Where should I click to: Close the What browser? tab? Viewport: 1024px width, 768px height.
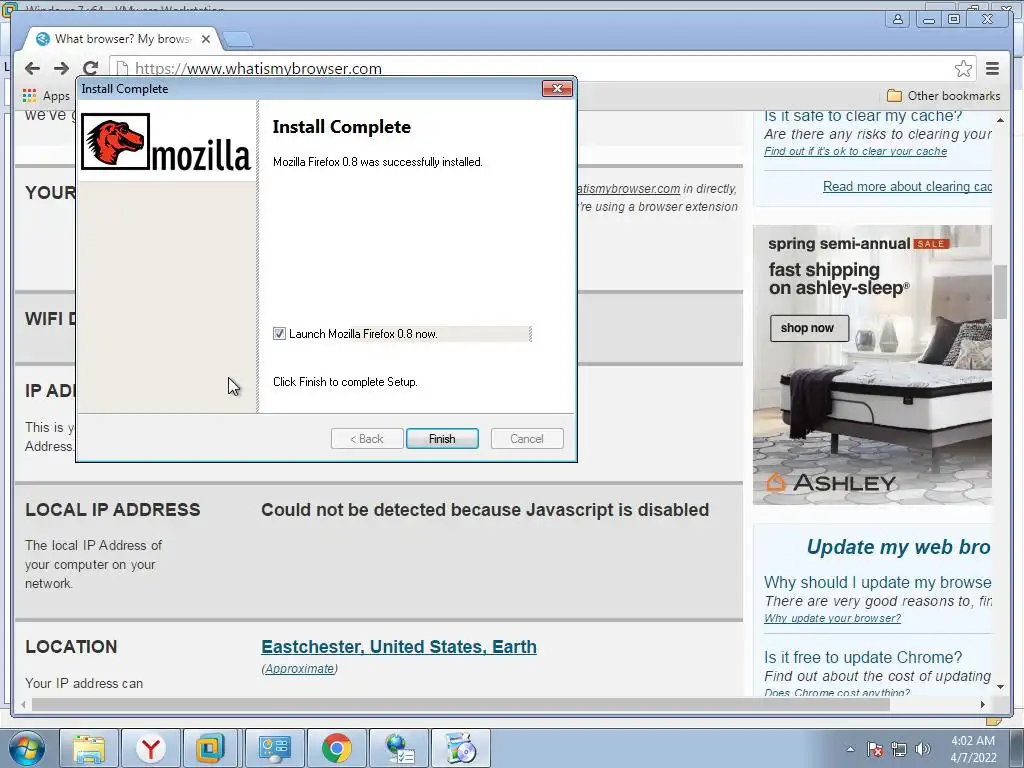point(206,39)
